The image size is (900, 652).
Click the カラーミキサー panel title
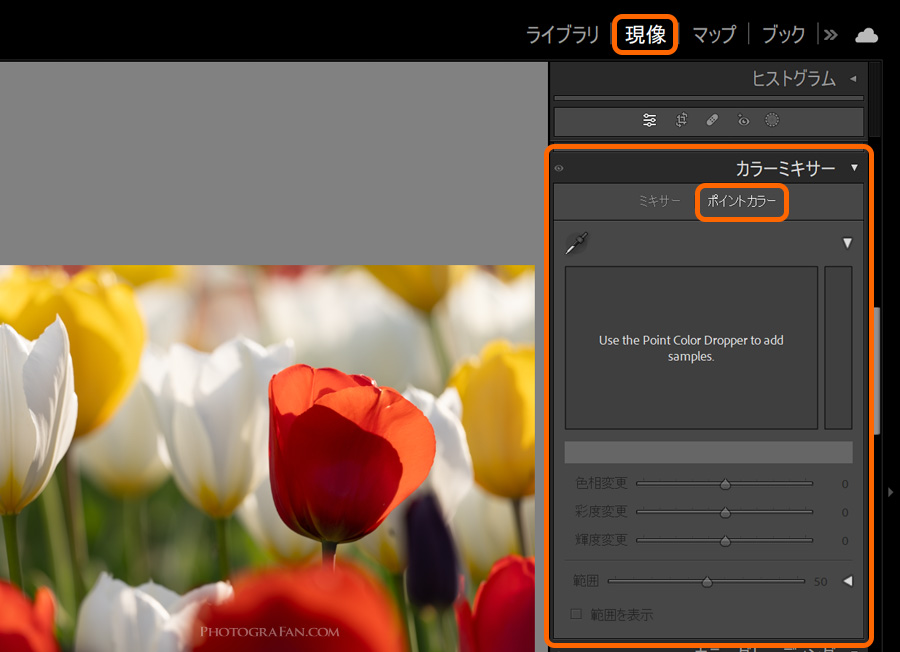[x=785, y=168]
